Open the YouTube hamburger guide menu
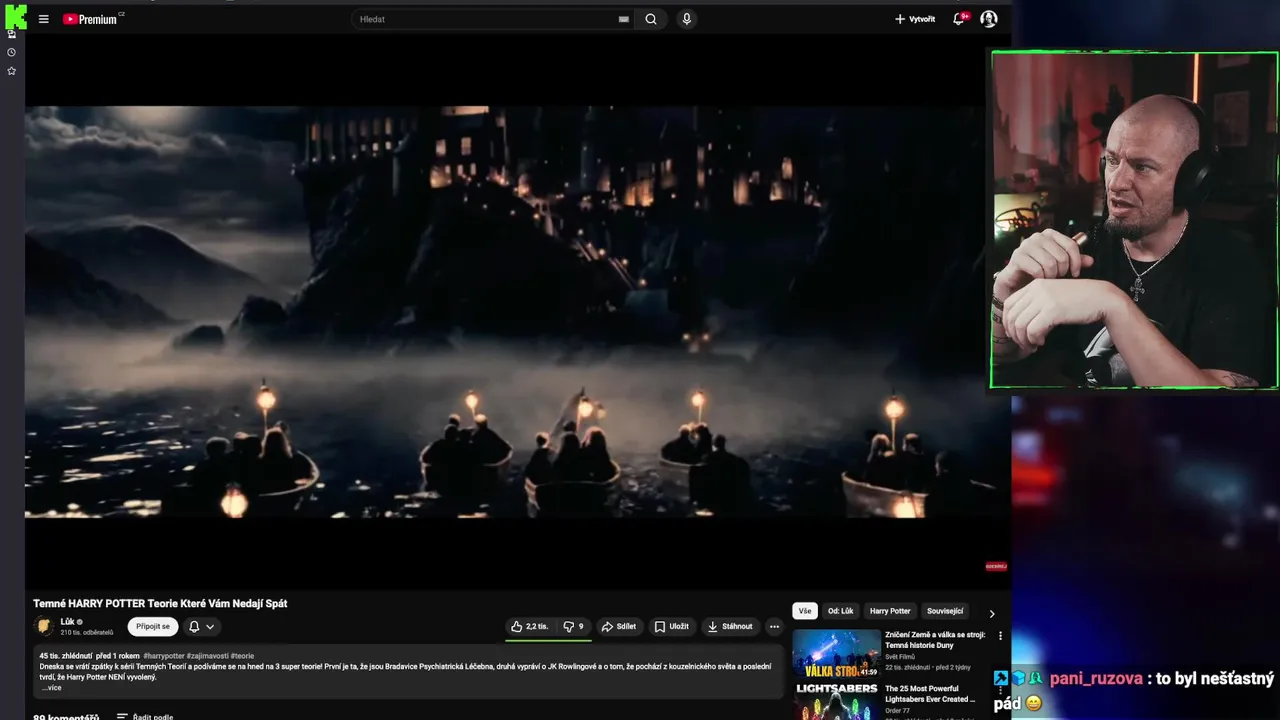Image resolution: width=1280 pixels, height=720 pixels. pyautogui.click(x=43, y=19)
